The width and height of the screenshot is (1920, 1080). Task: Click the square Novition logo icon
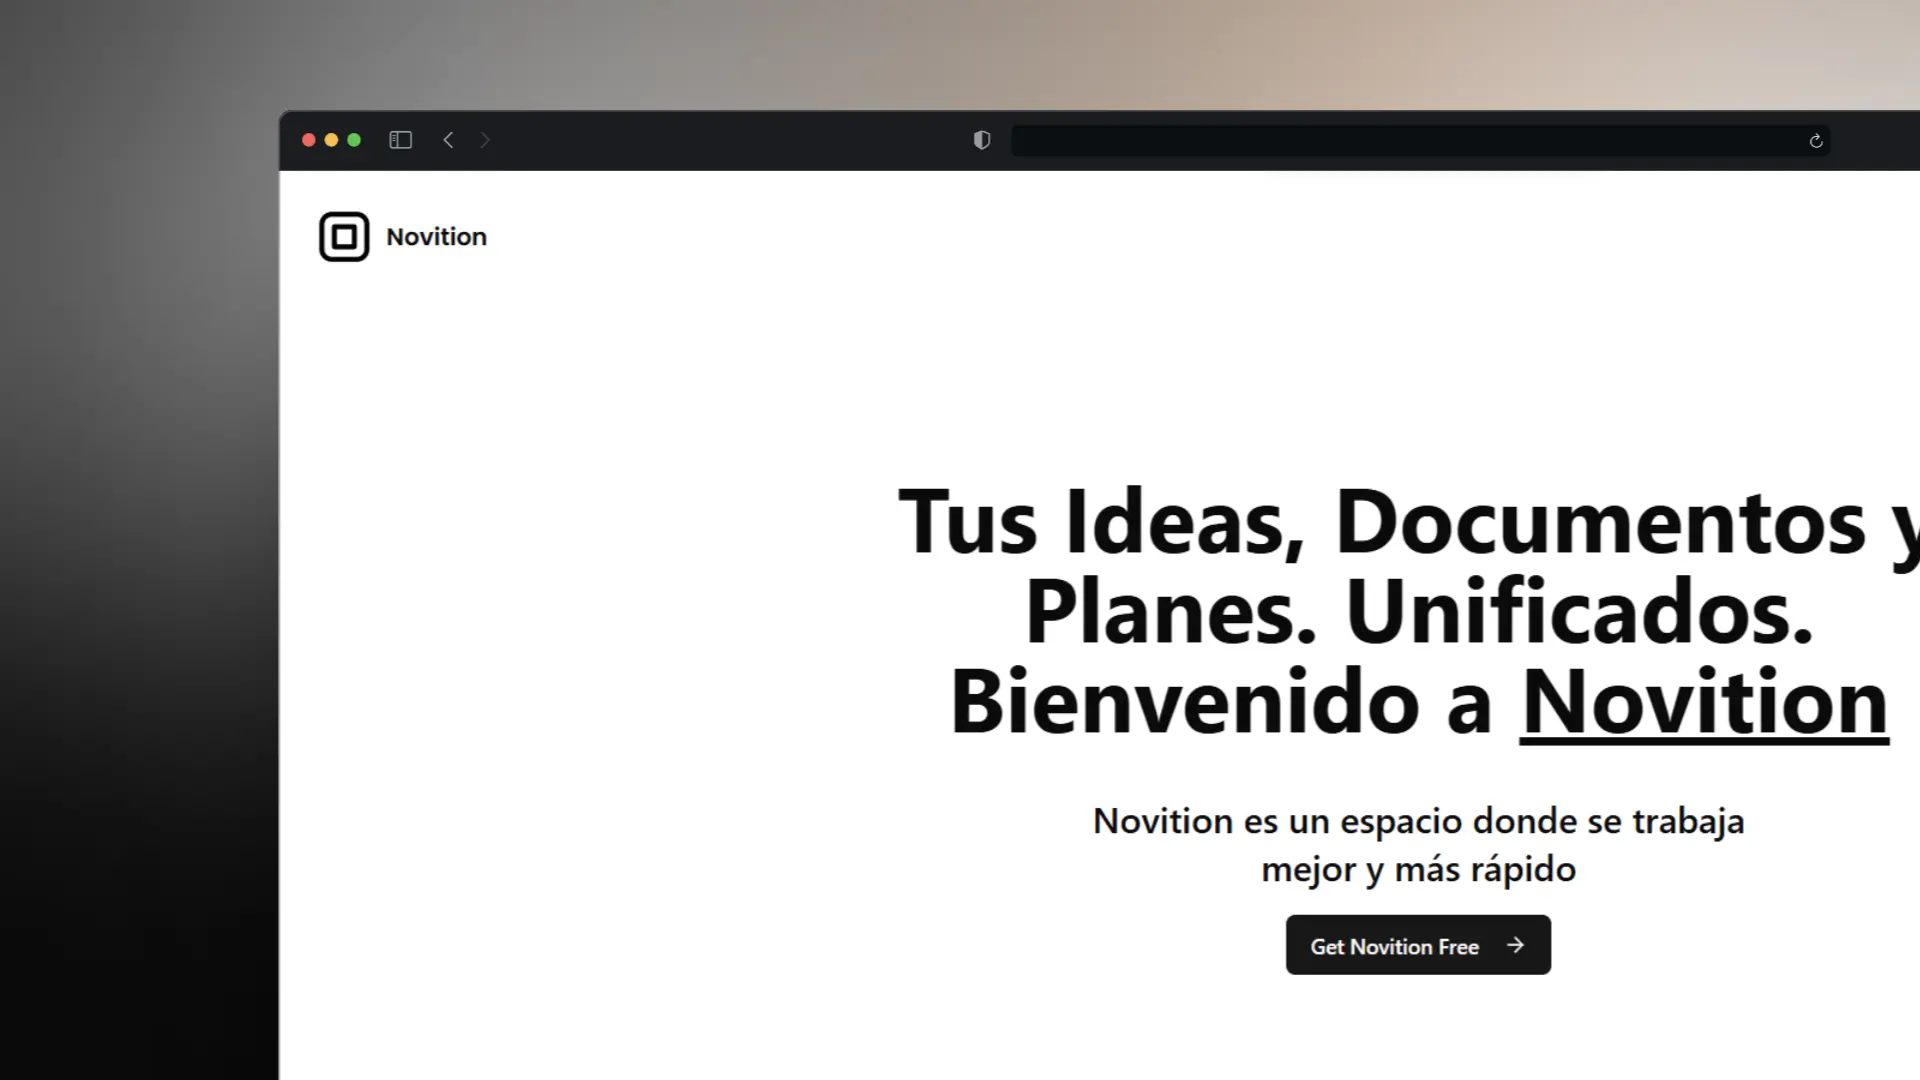(x=344, y=237)
